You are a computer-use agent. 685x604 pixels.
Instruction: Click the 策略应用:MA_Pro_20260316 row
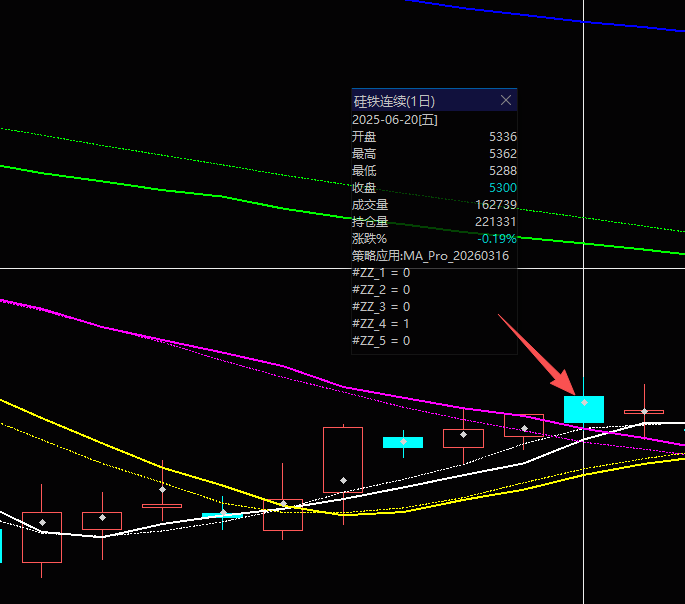pyautogui.click(x=430, y=256)
